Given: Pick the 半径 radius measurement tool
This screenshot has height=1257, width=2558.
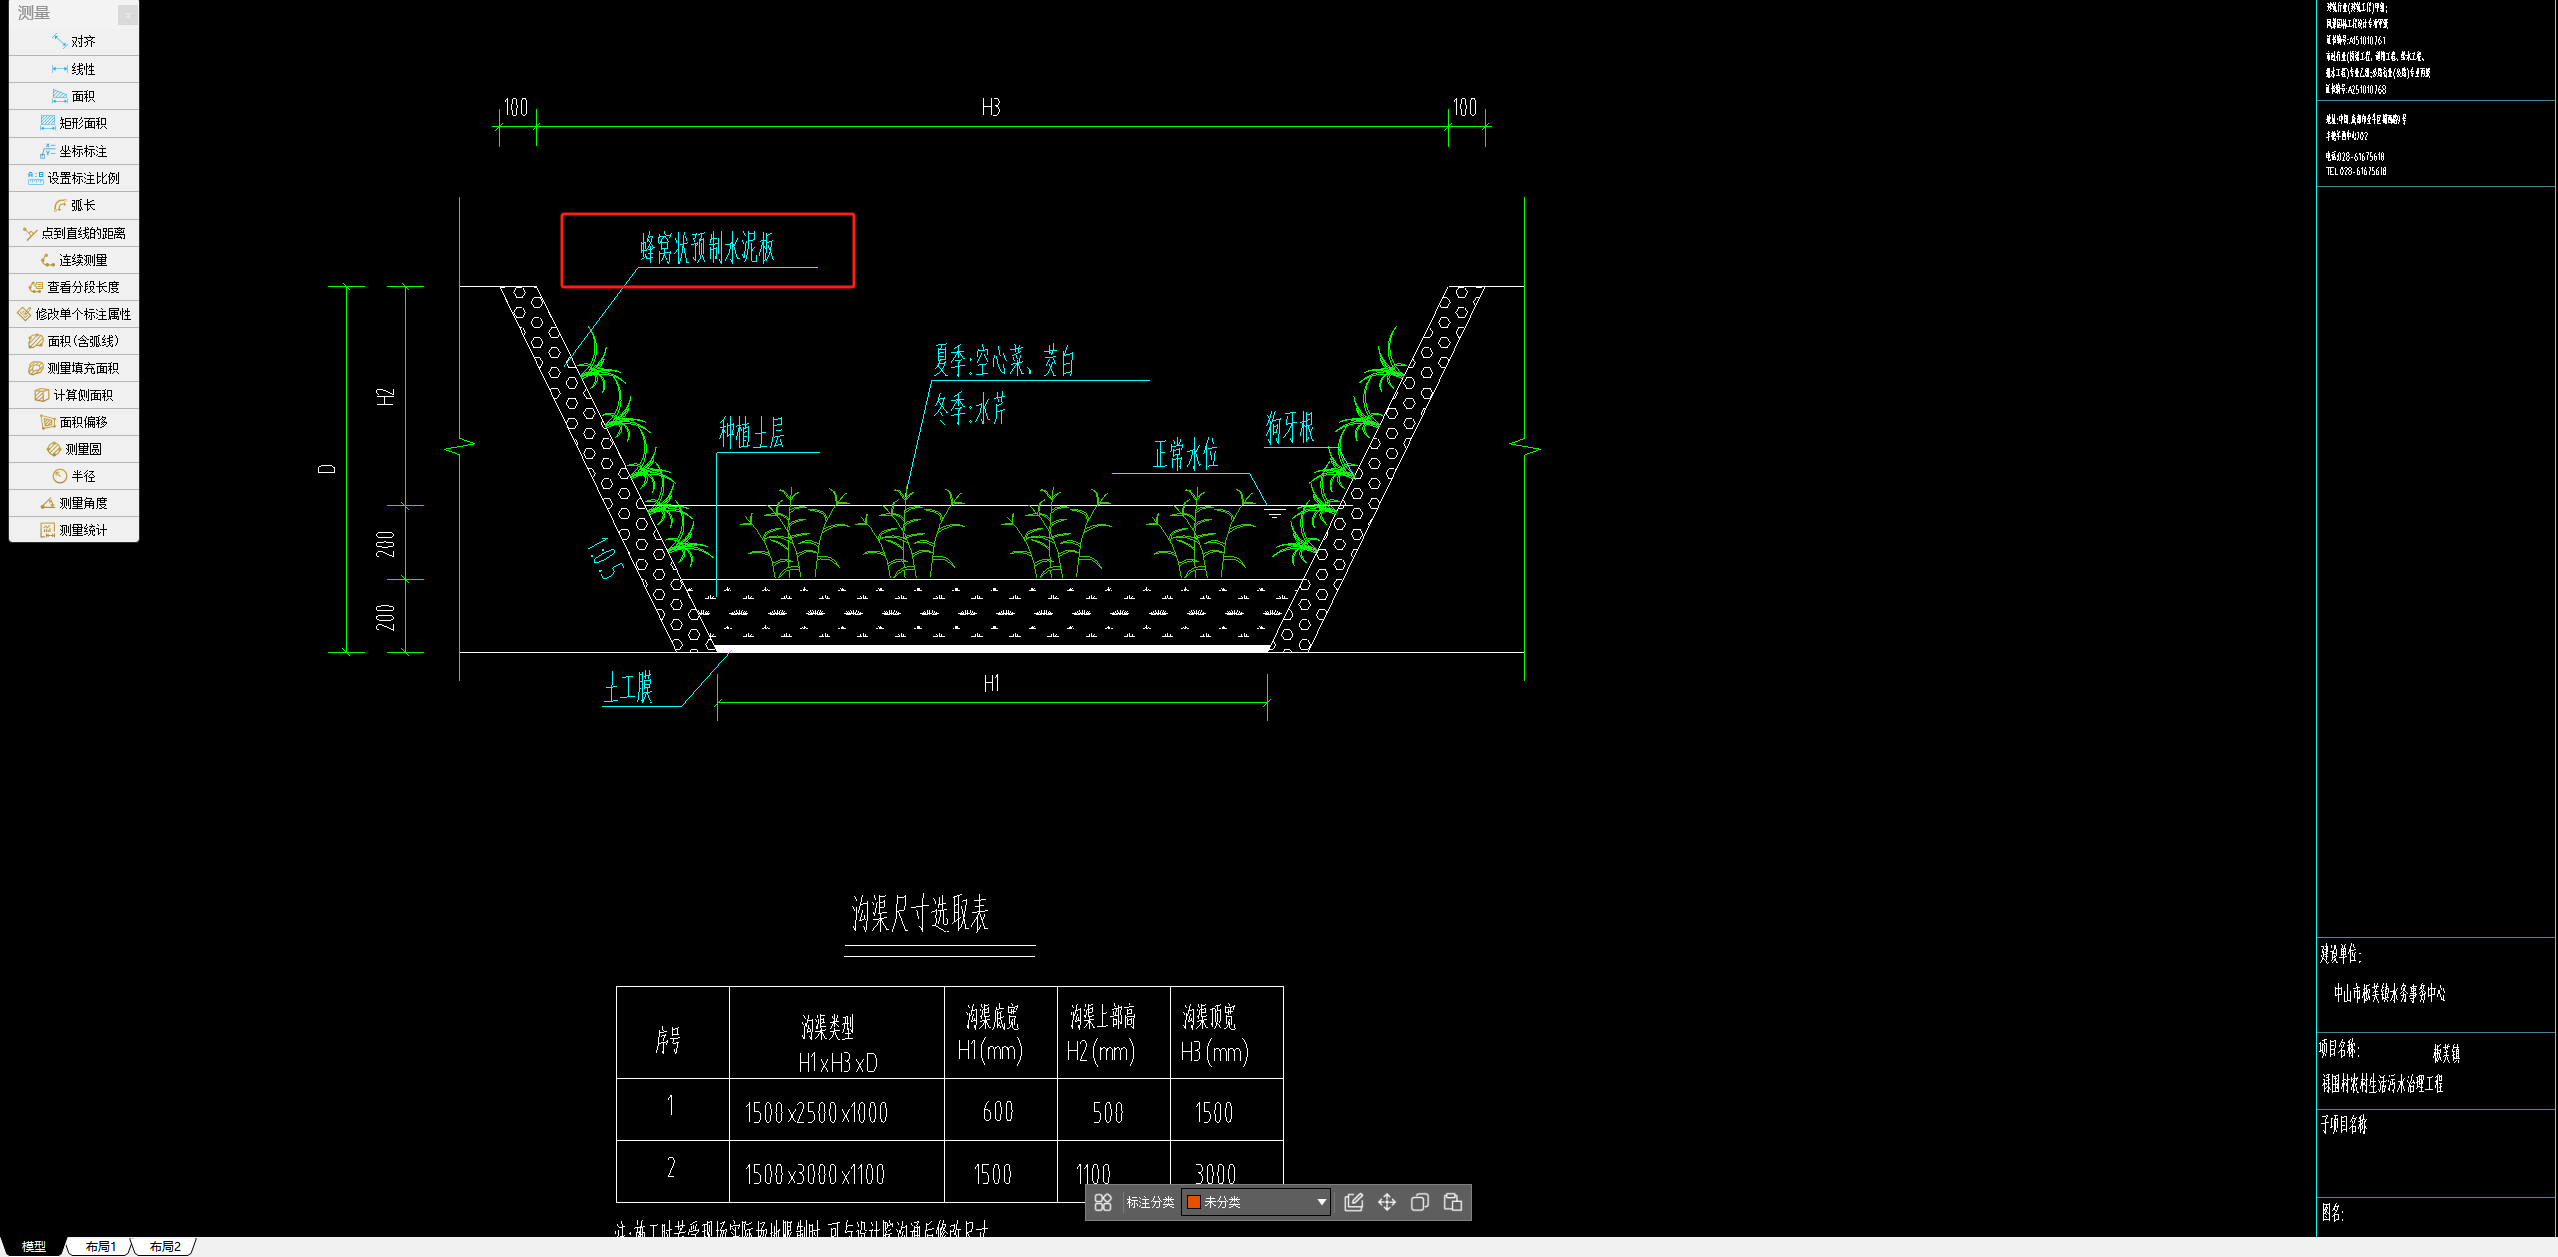Looking at the screenshot, I should [74, 476].
